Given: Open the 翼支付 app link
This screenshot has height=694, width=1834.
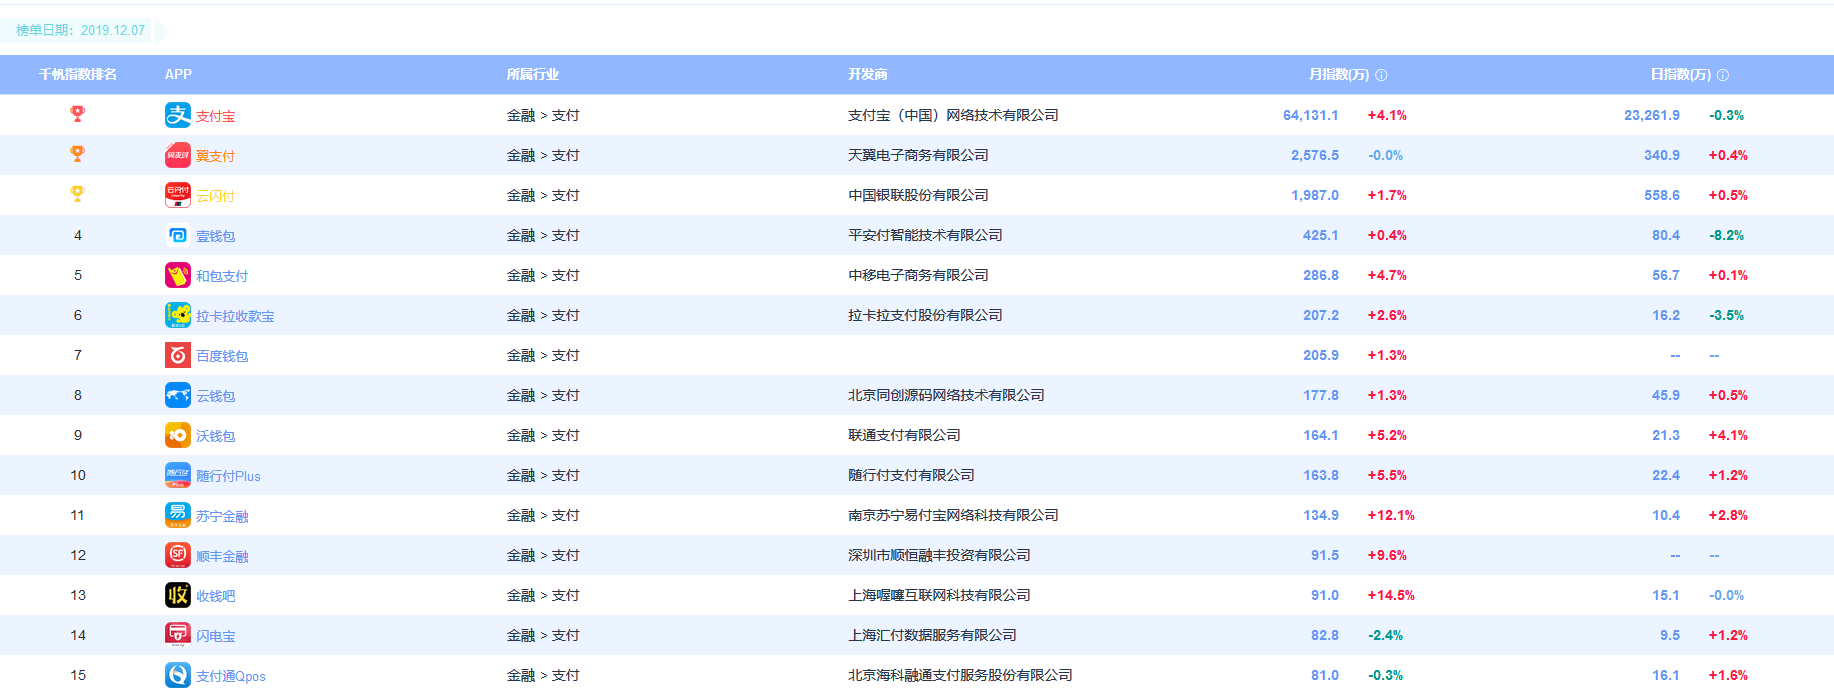Looking at the screenshot, I should point(216,156).
